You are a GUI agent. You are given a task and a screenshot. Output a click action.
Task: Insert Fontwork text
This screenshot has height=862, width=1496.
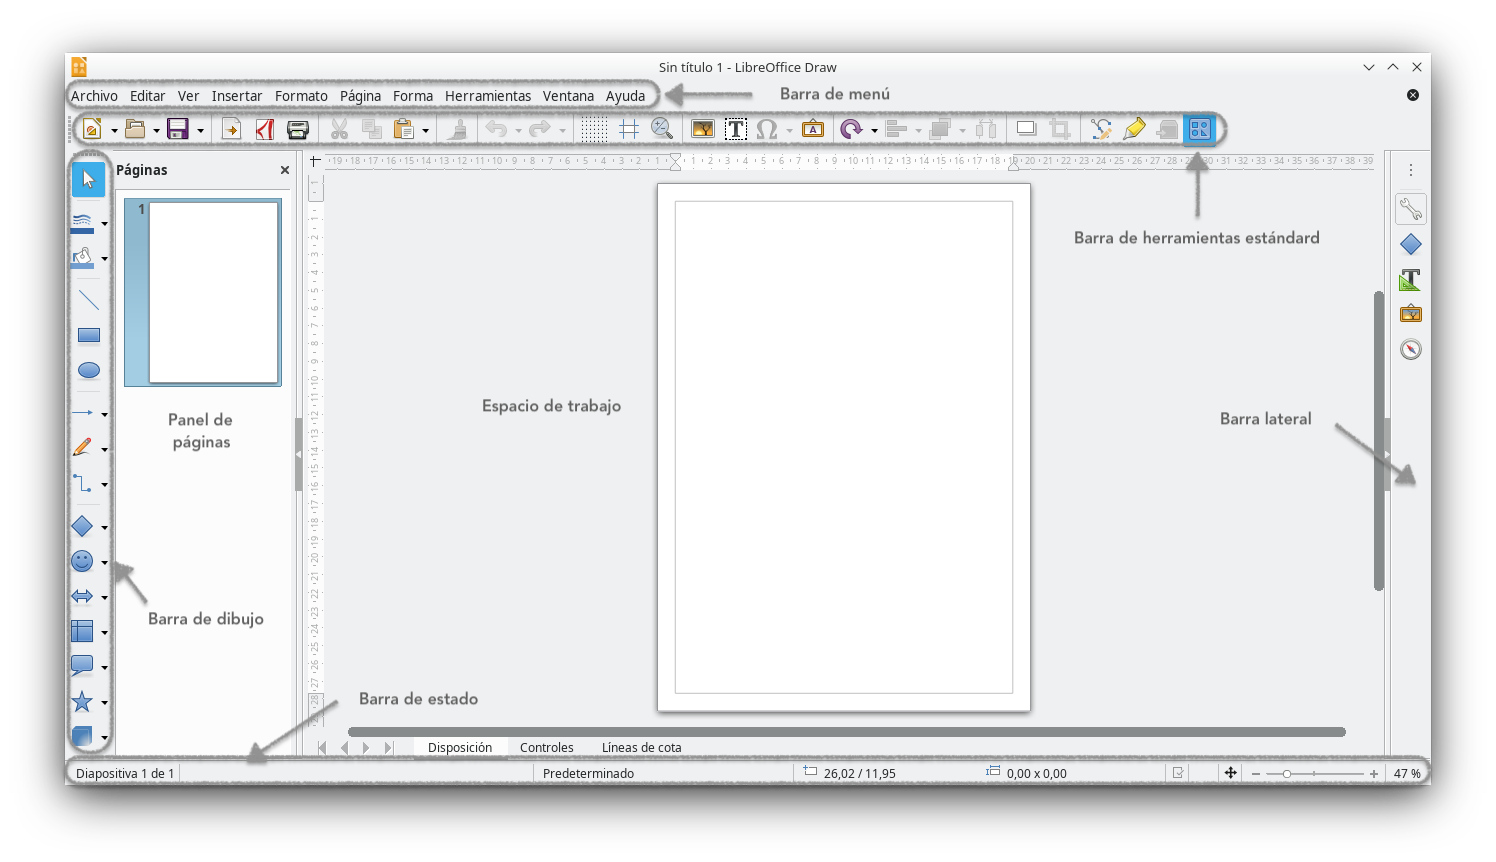[813, 129]
